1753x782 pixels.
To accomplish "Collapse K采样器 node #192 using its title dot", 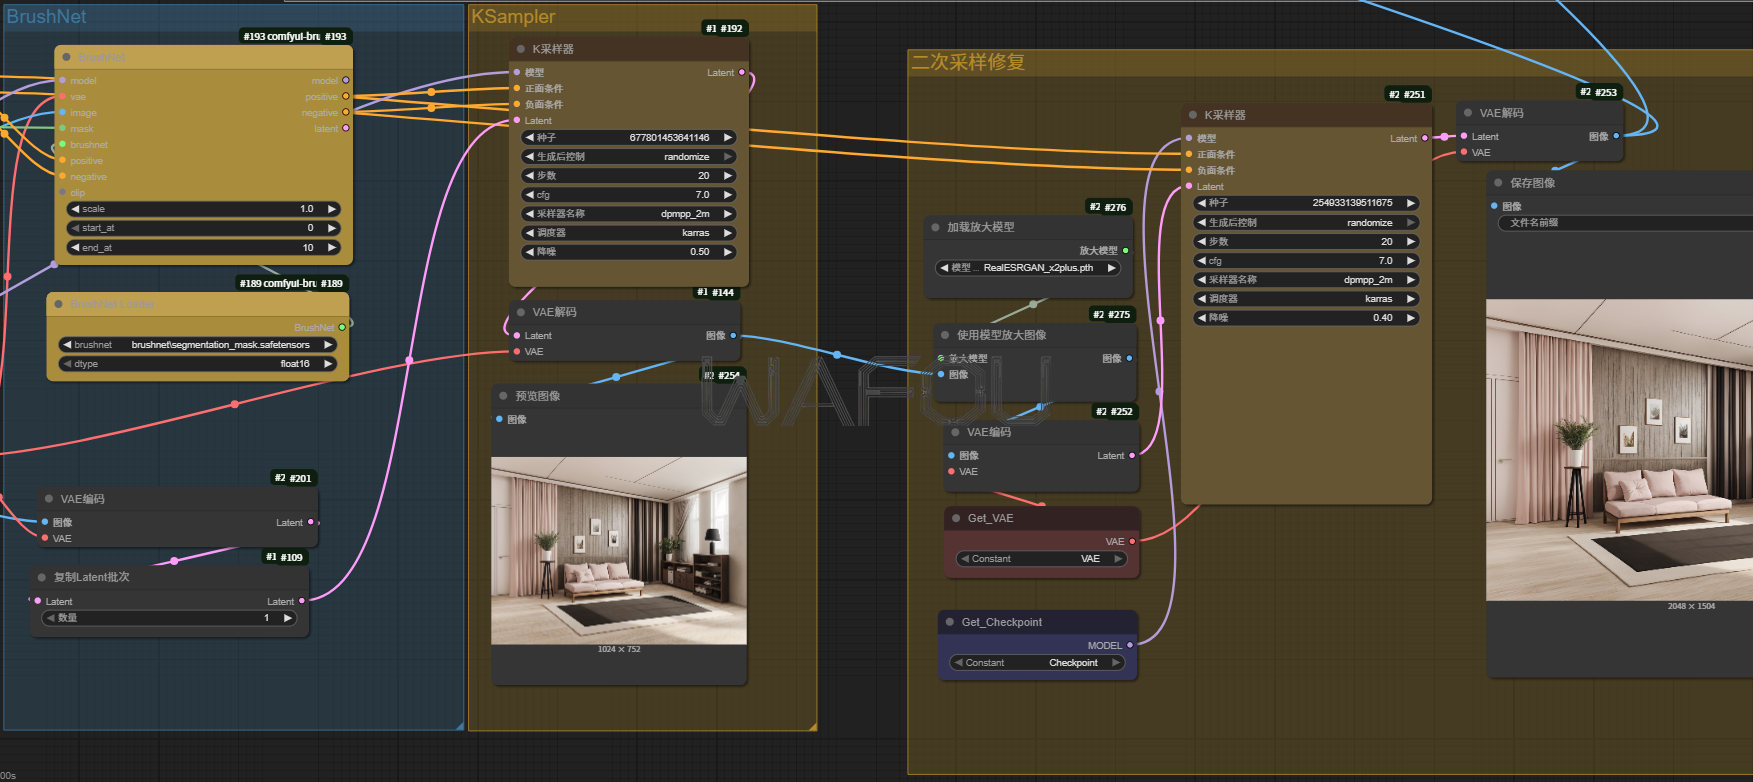I will 521,49.
